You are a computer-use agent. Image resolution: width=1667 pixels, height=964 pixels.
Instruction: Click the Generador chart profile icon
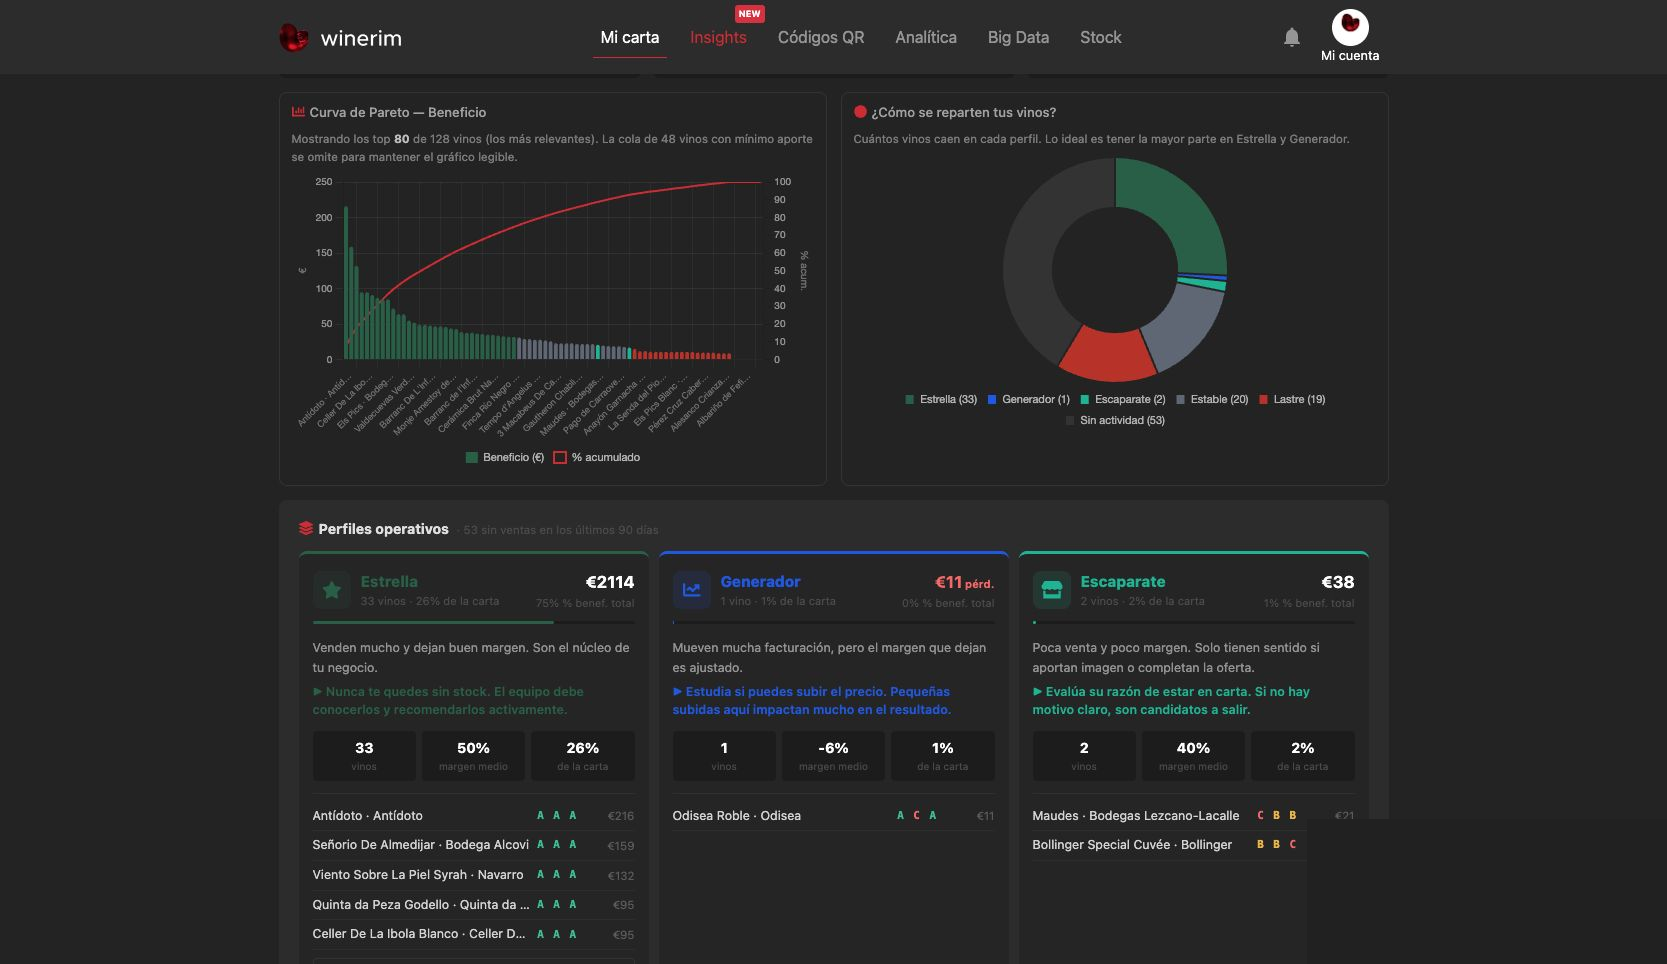tap(692, 590)
